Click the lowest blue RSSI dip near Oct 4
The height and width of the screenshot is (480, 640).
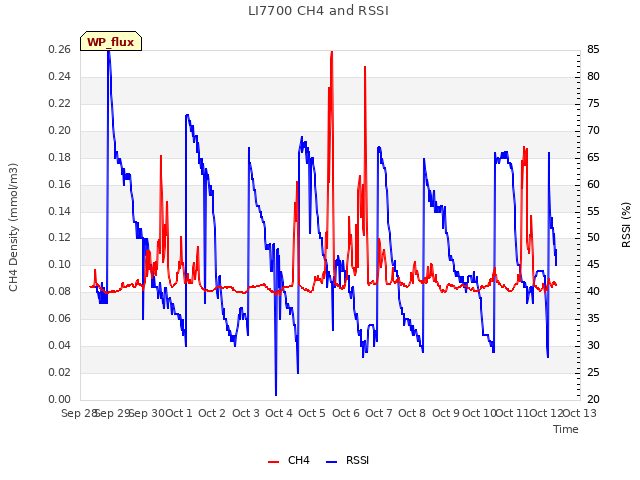(x=276, y=393)
